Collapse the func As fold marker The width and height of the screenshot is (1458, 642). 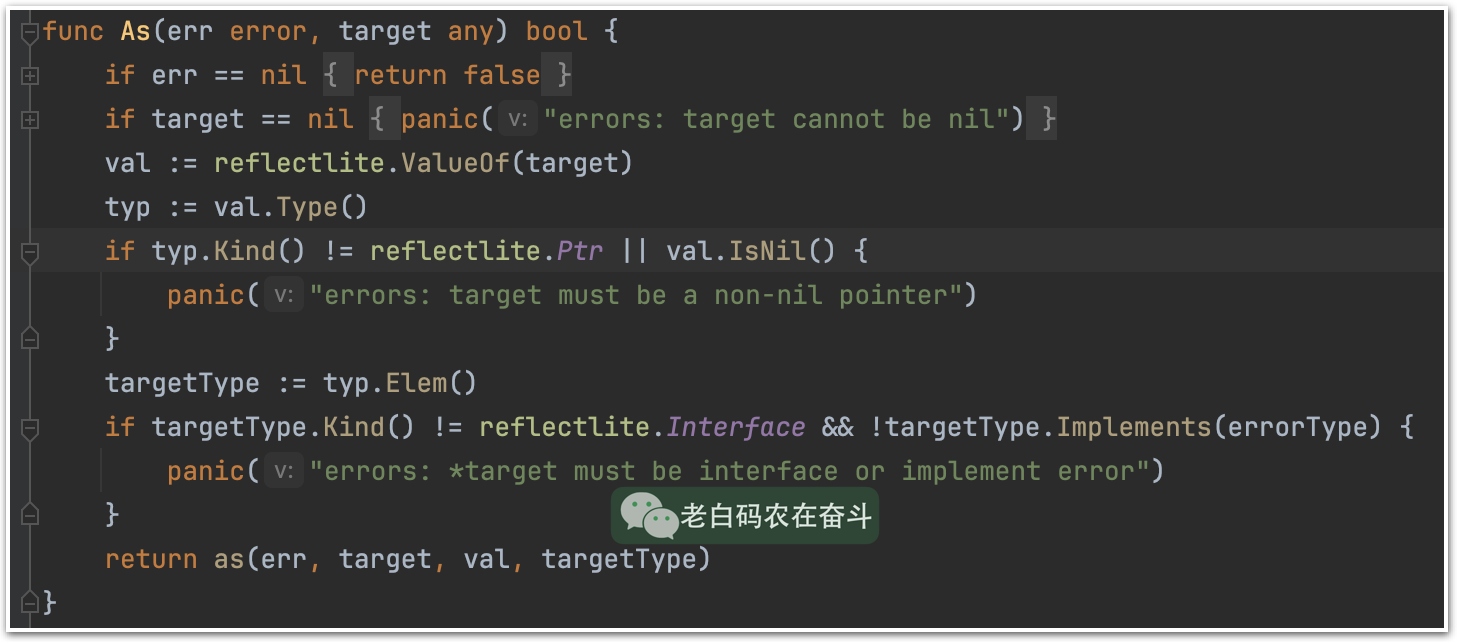pyautogui.click(x=30, y=33)
